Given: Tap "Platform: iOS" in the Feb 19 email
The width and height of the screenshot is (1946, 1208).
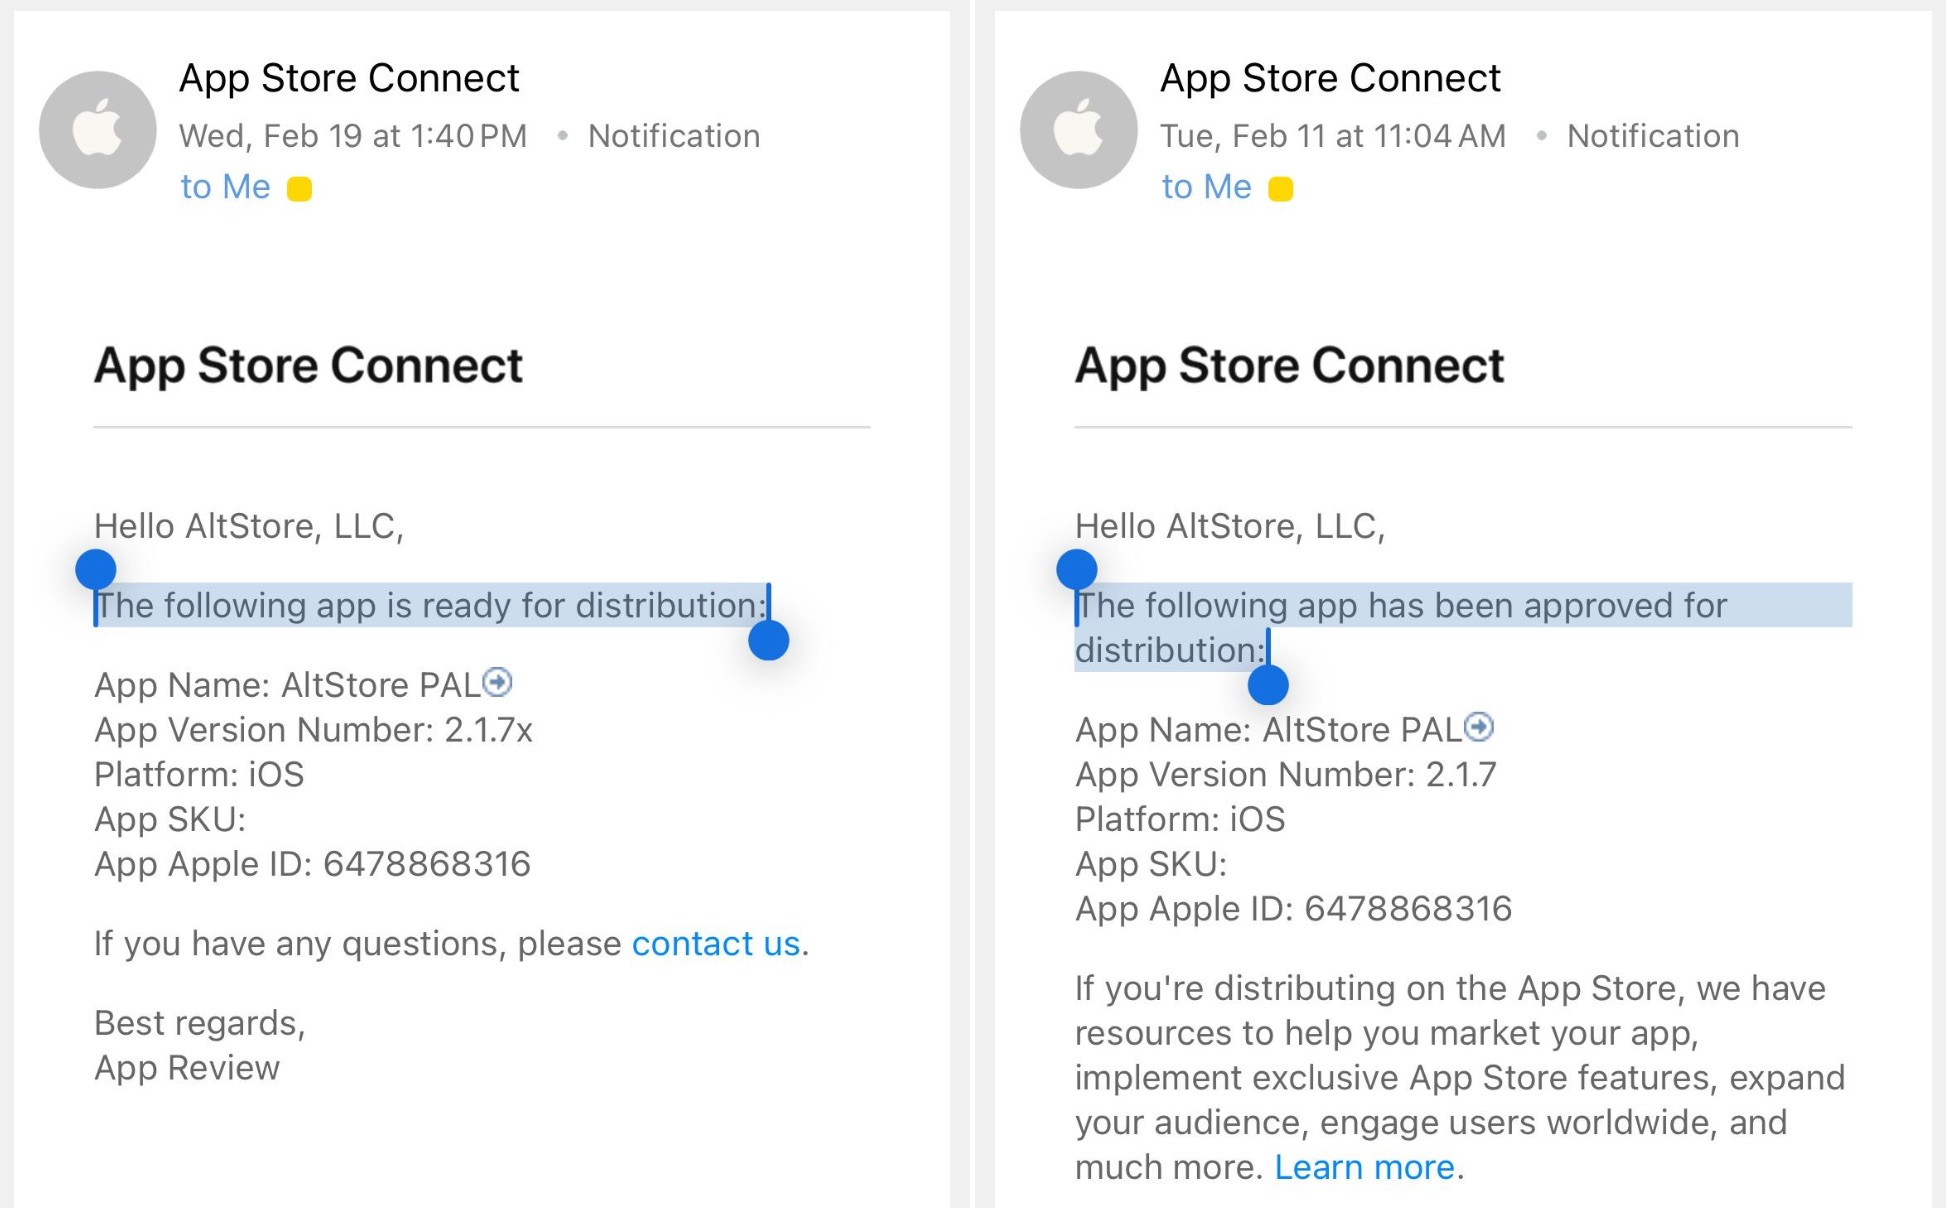Looking at the screenshot, I should coord(199,774).
